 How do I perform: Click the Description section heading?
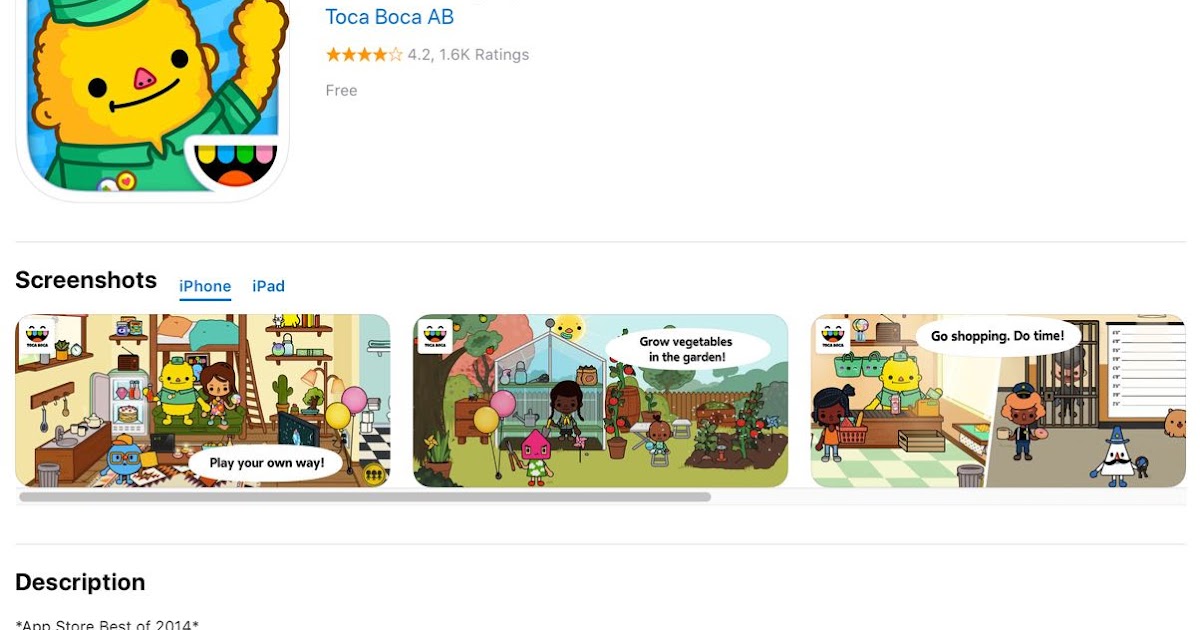coord(80,582)
